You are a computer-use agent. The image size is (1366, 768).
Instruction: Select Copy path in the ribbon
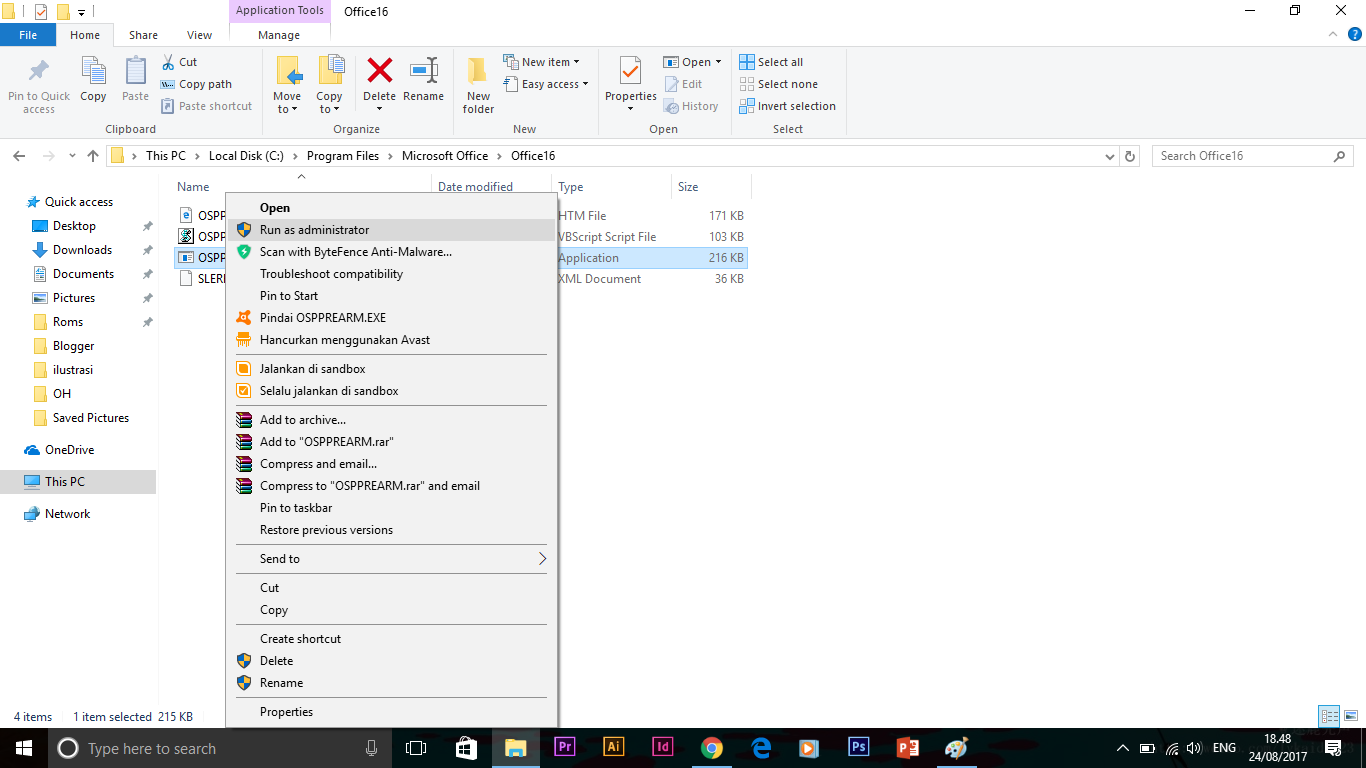point(197,84)
